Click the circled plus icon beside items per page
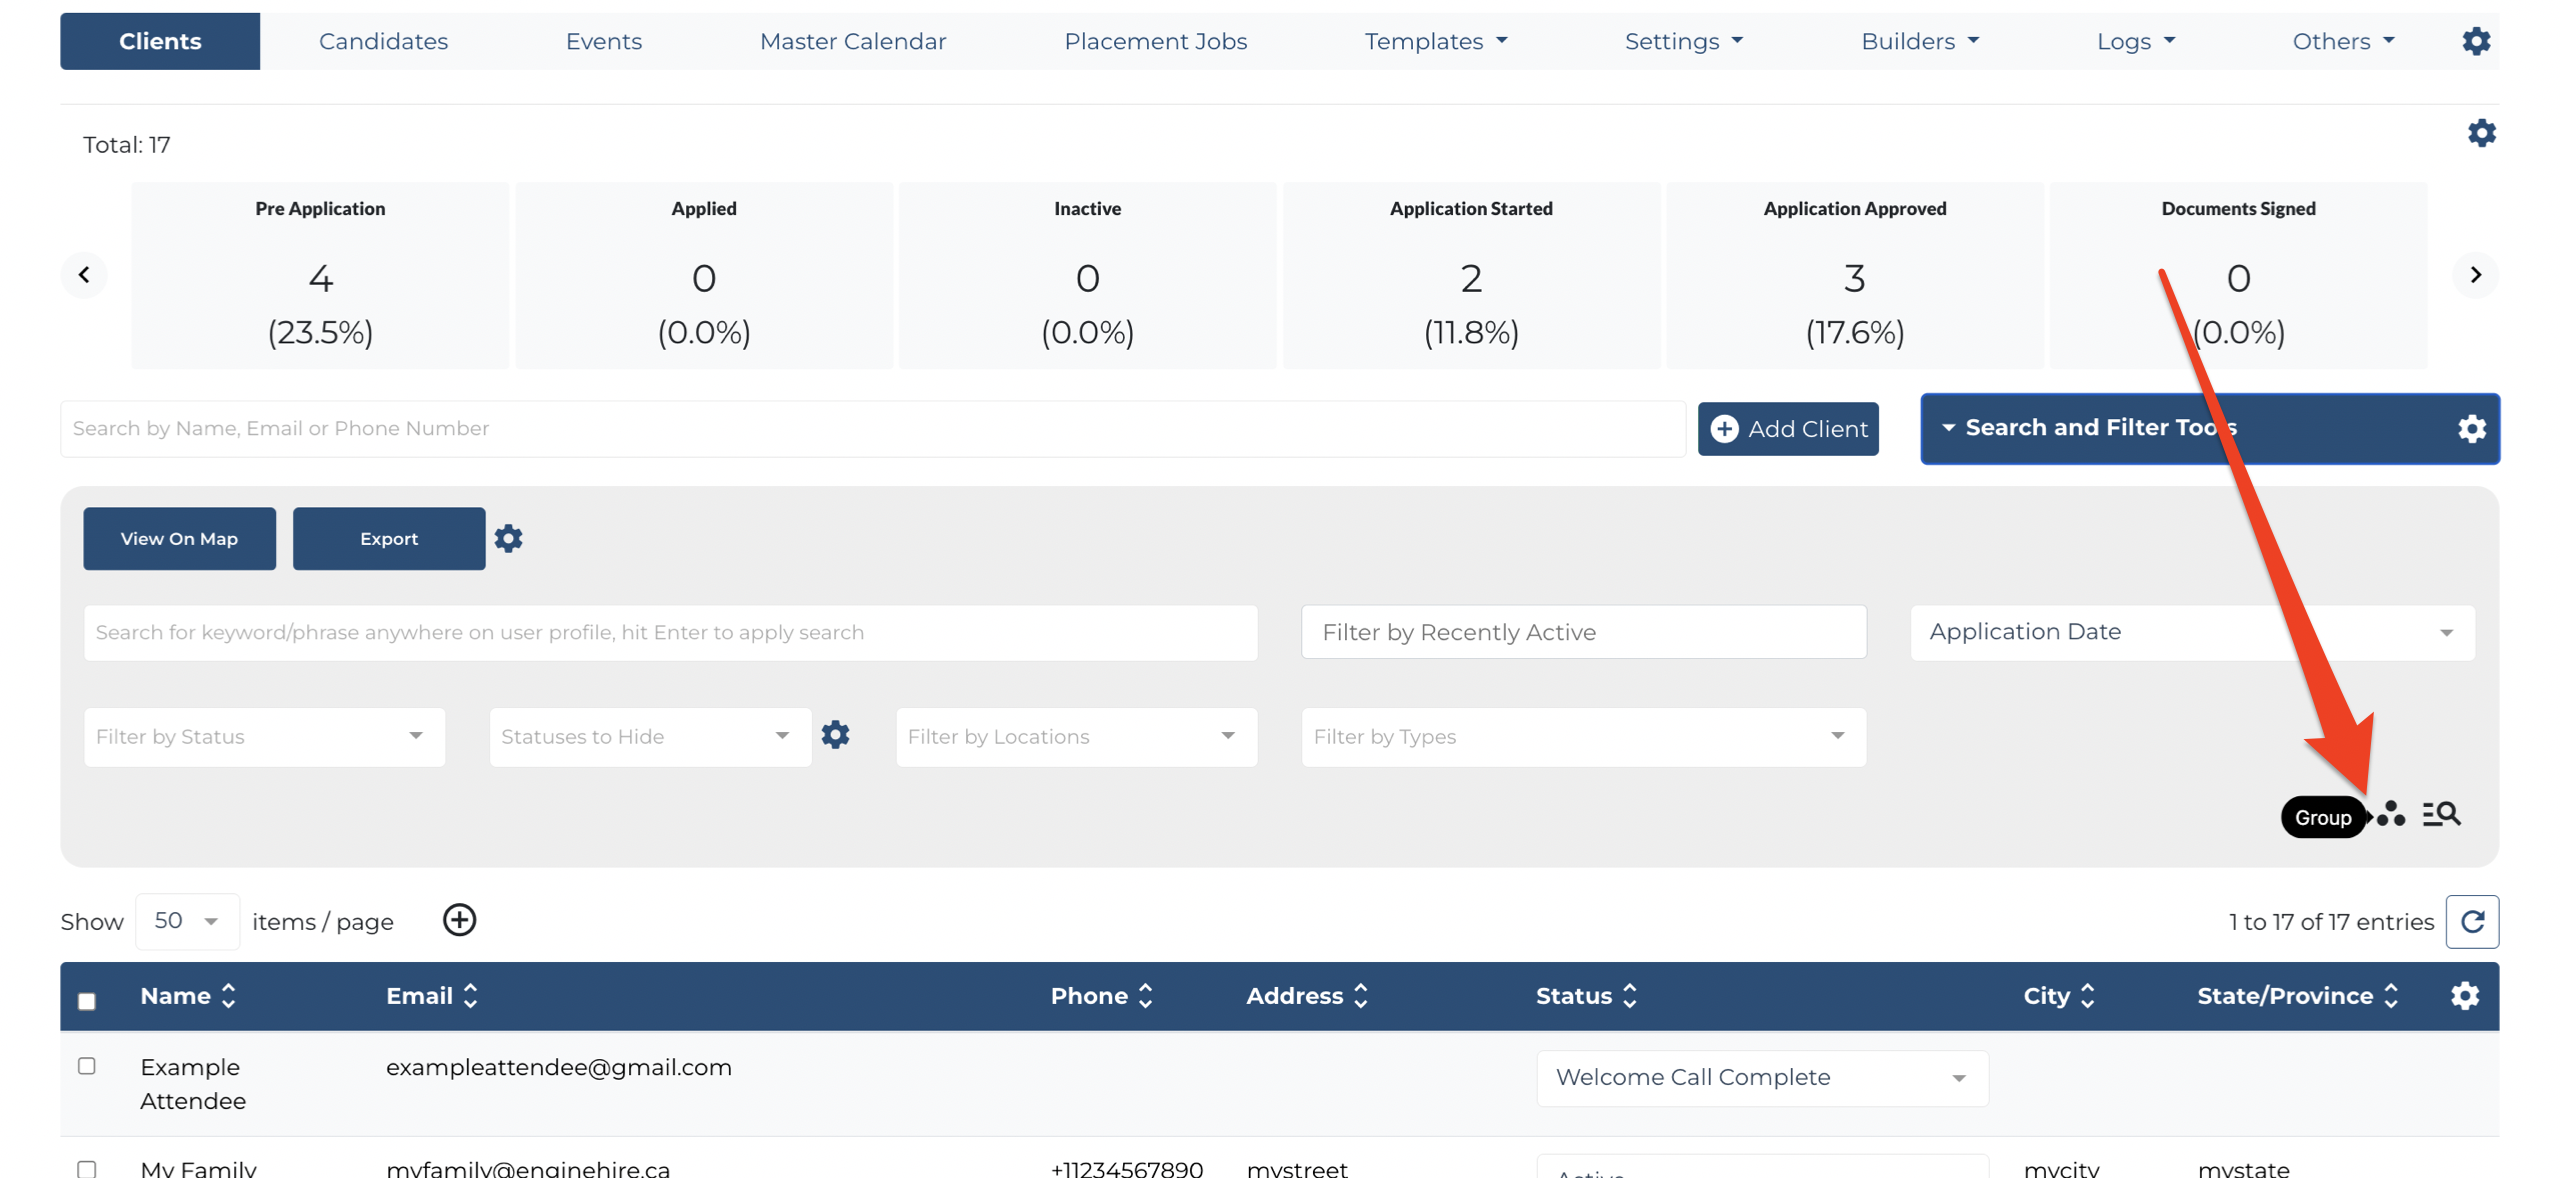 coord(459,920)
